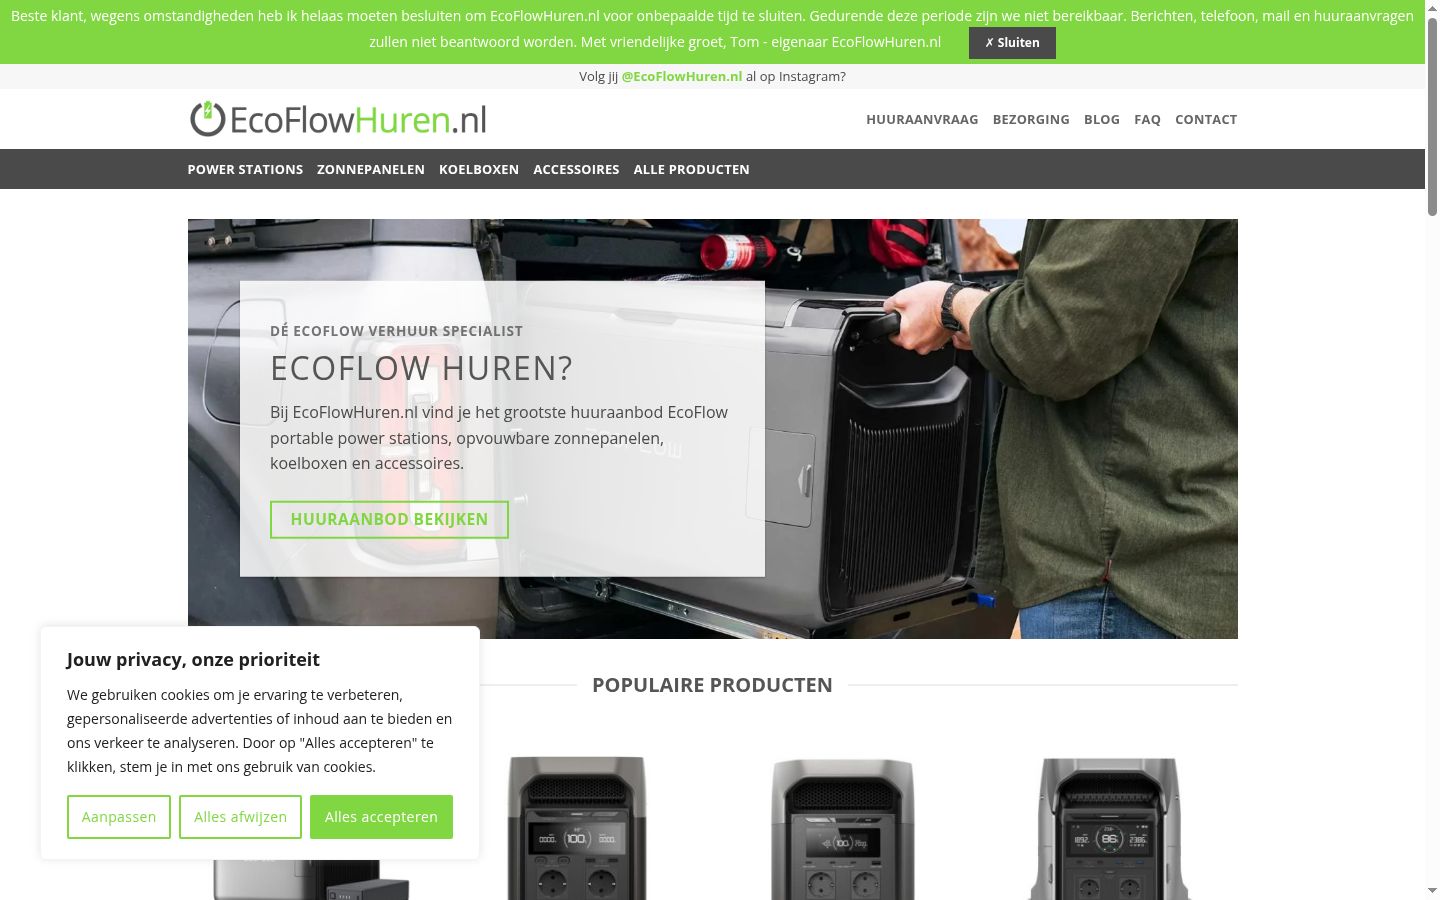Viewport: 1440px width, 900px height.
Task: Go to the BEZORGING page
Action: coord(1031,119)
